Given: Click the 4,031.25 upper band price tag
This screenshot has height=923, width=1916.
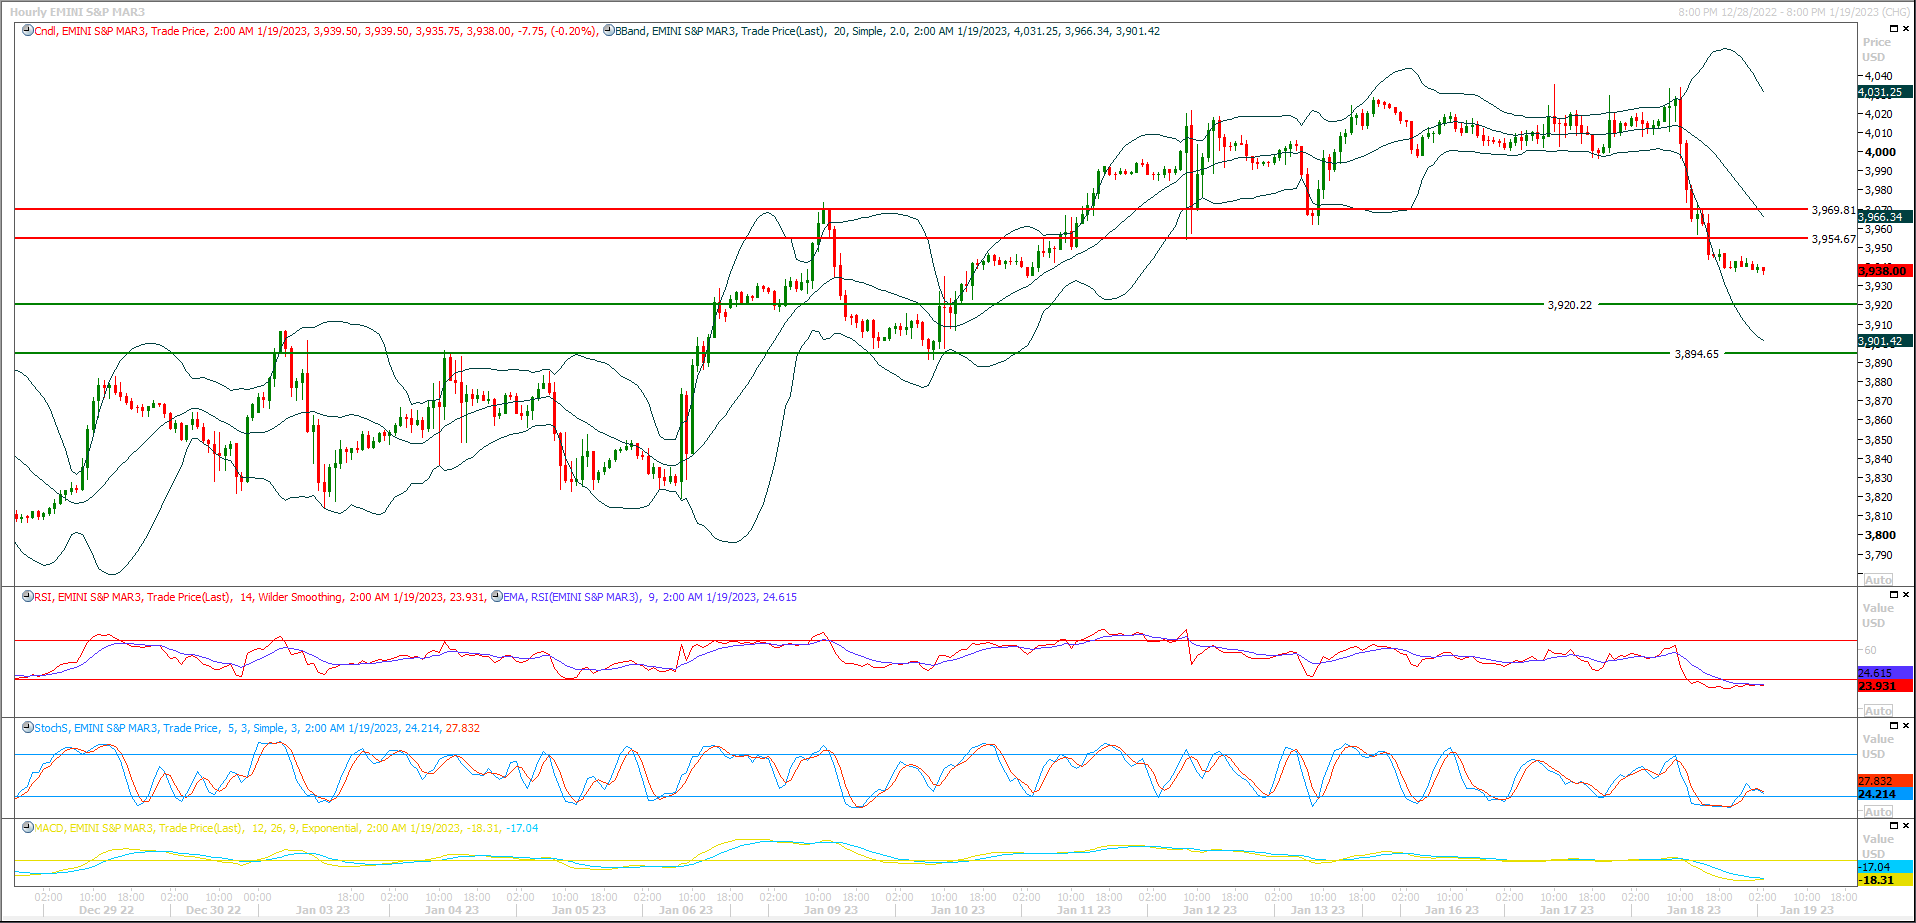Looking at the screenshot, I should tap(1885, 92).
